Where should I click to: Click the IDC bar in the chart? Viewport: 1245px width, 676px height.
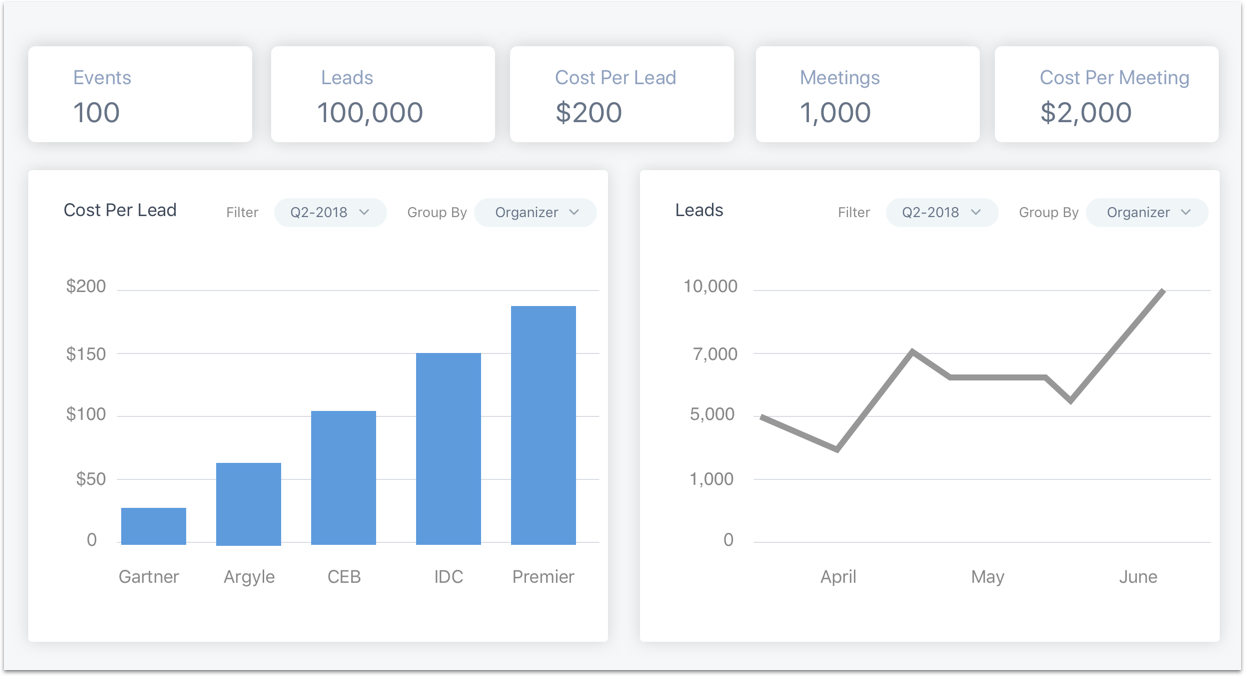(448, 449)
